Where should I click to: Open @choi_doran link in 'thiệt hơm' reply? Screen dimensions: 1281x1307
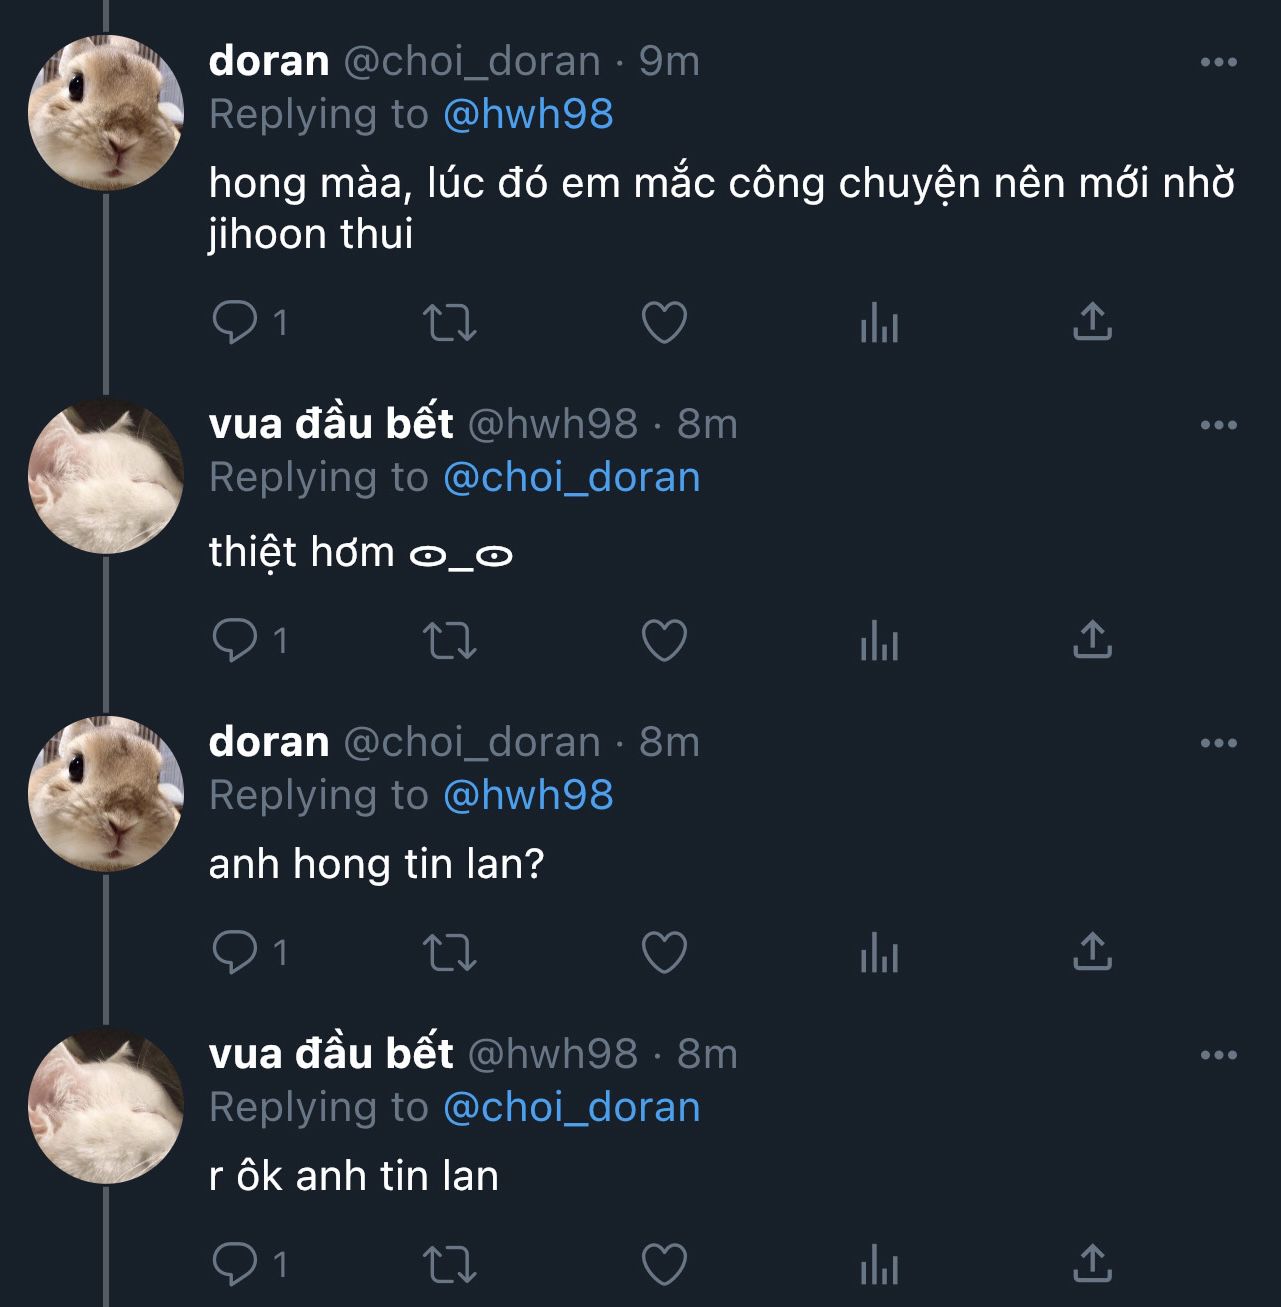(571, 477)
